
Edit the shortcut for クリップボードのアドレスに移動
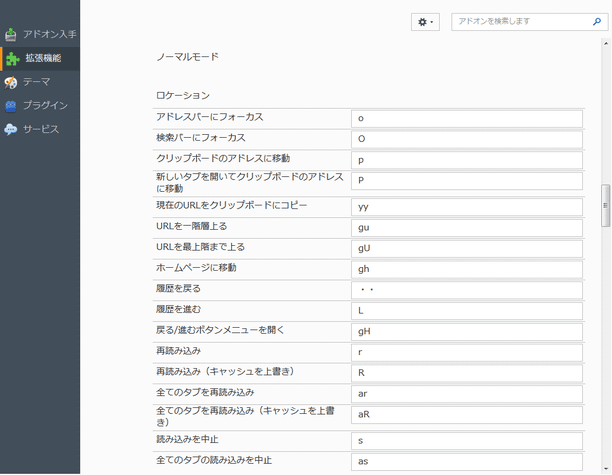[467, 160]
